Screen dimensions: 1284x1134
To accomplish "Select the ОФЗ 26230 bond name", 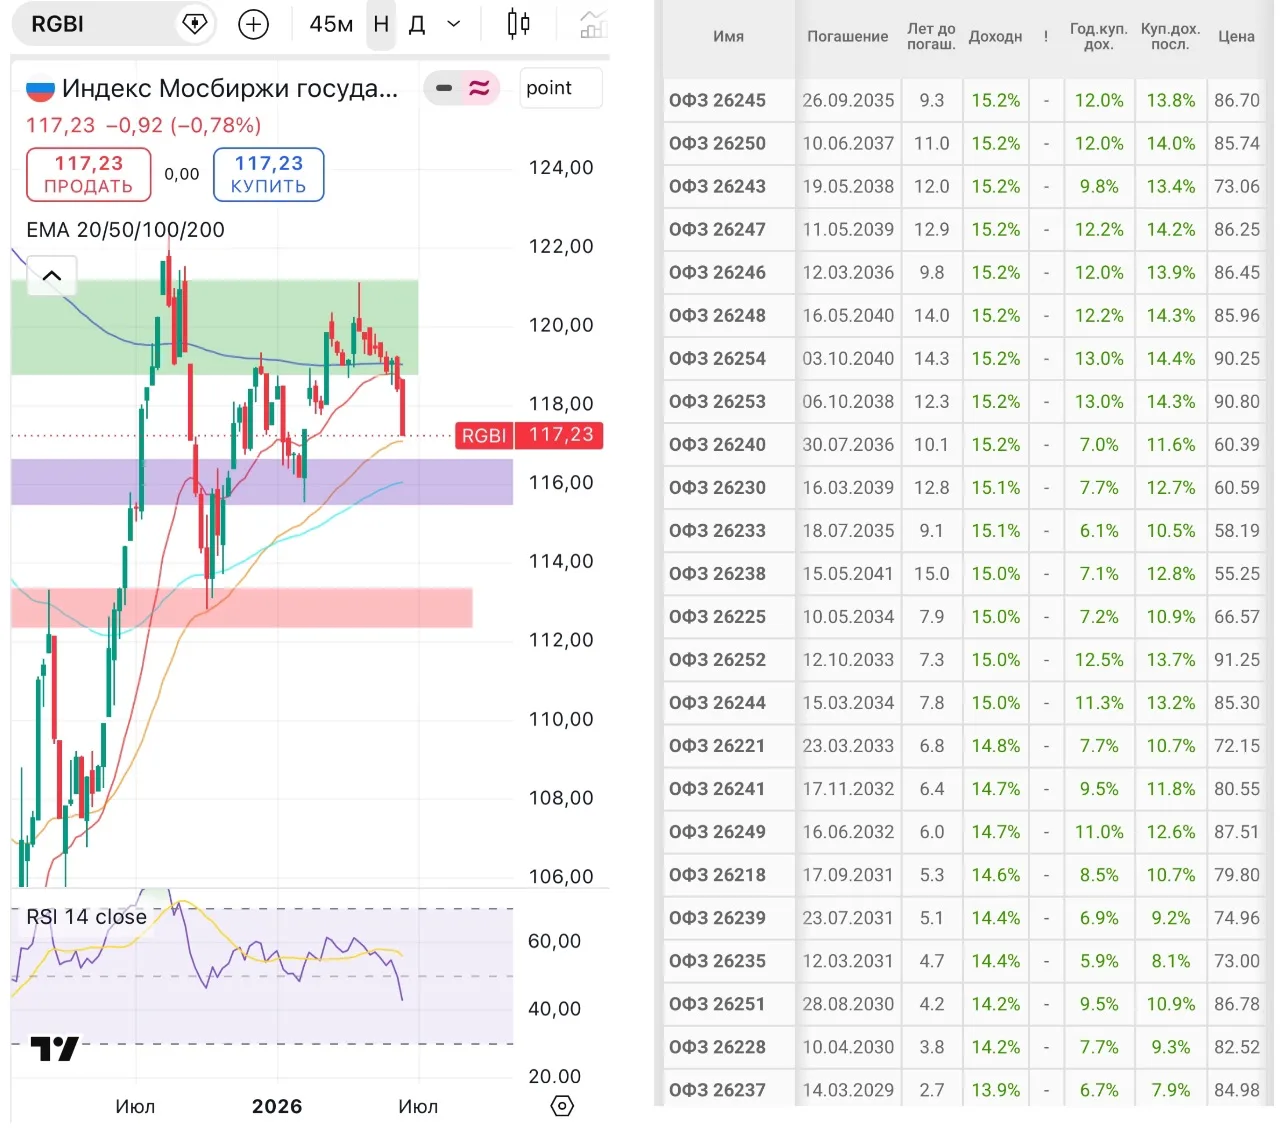I will 717,488.
